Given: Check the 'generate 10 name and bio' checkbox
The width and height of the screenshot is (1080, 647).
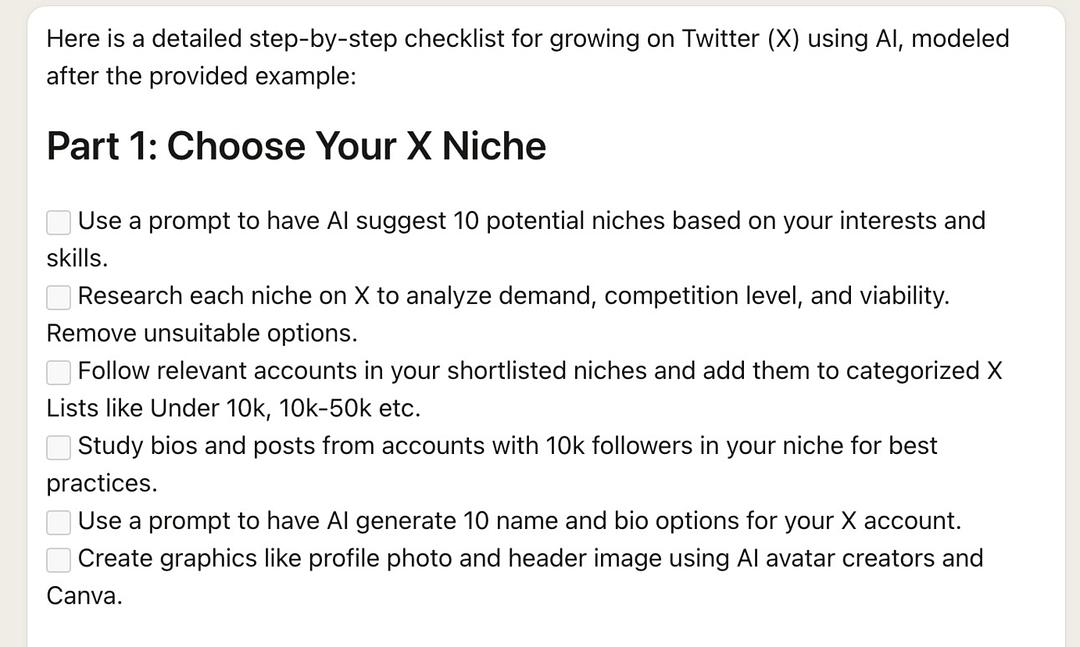Looking at the screenshot, I should 59,522.
